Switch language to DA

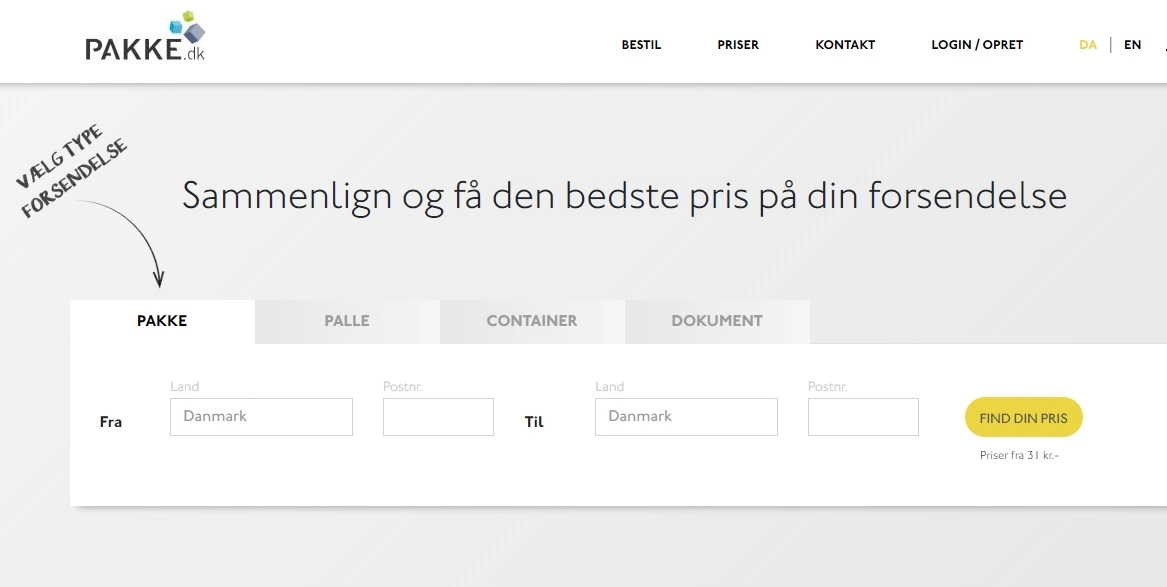1087,45
